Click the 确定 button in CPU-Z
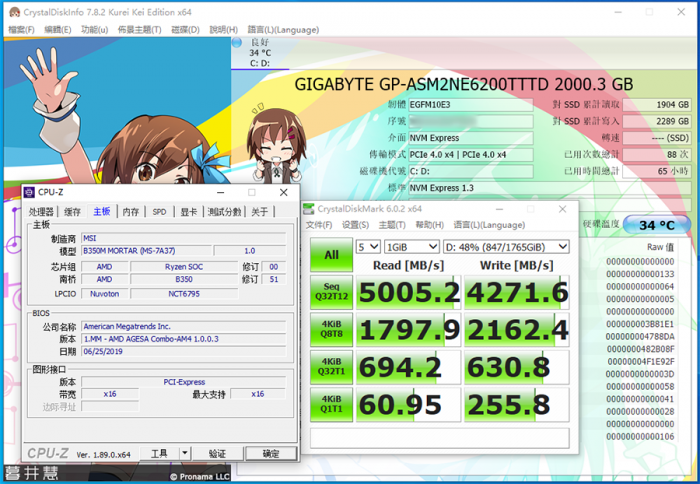This screenshot has width=700, height=484. coord(270,453)
